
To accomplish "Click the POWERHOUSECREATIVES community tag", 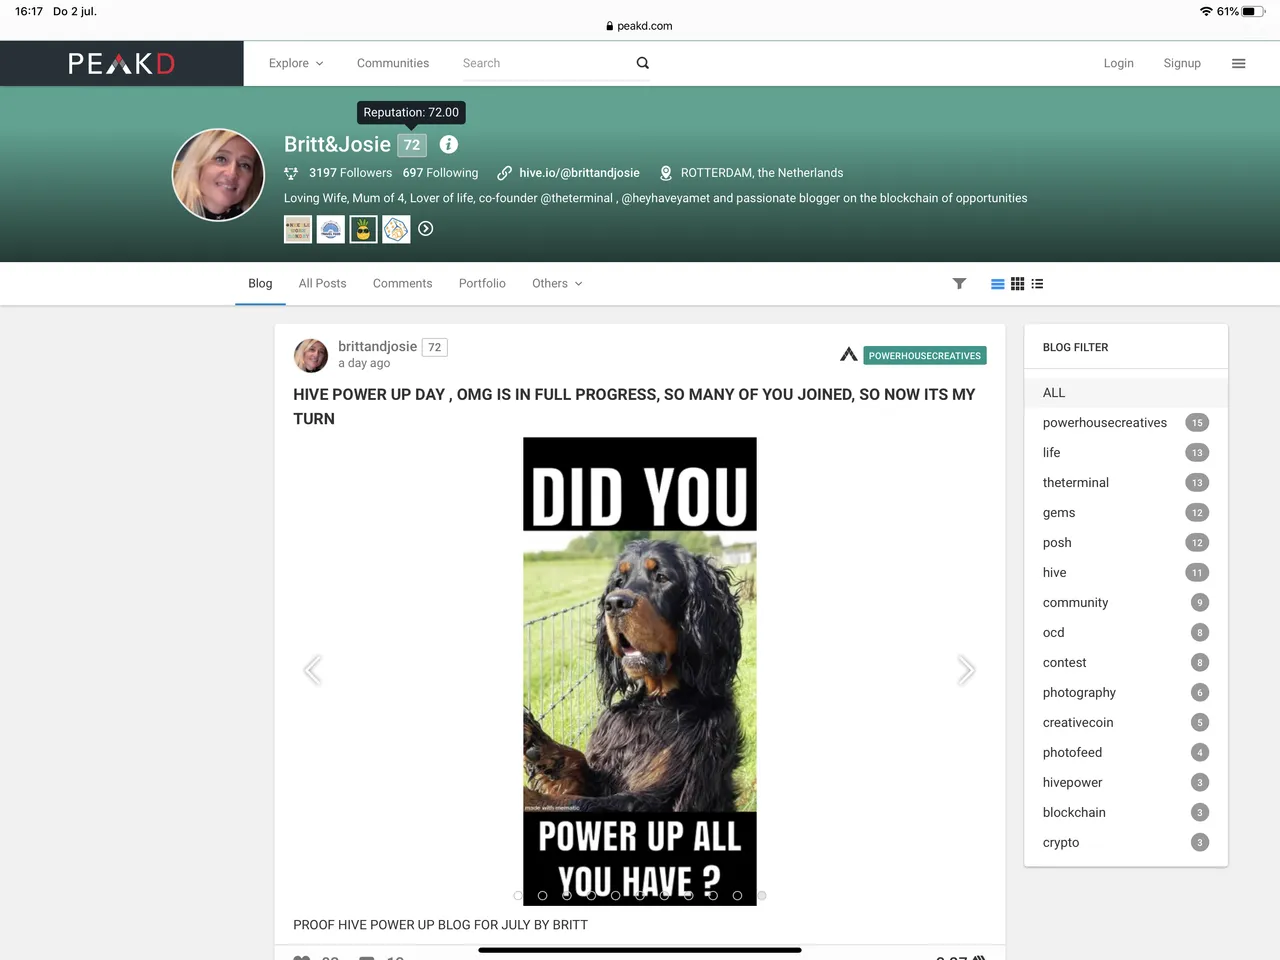I will pos(925,356).
